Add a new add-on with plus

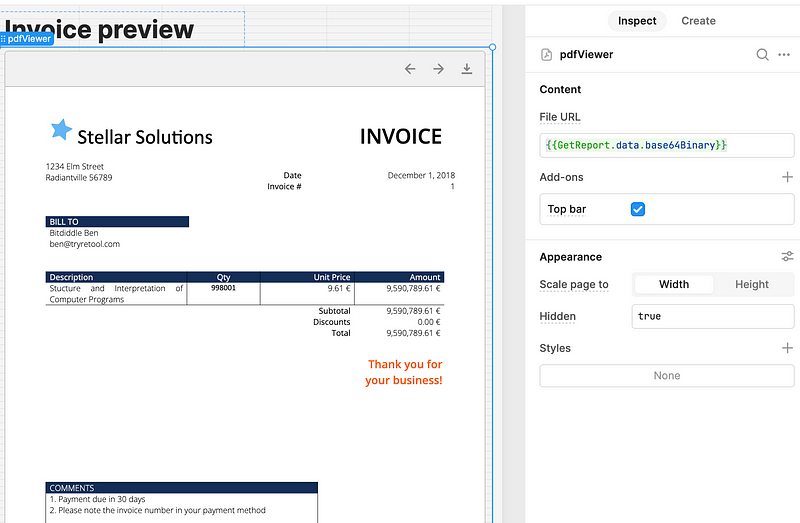787,177
